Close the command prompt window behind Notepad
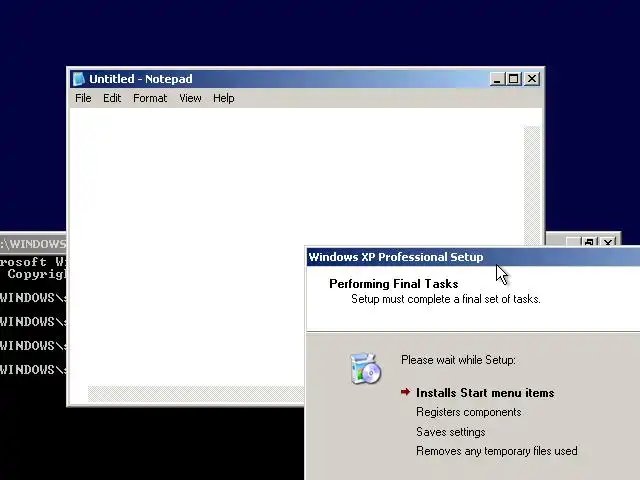The image size is (640, 480). click(608, 242)
